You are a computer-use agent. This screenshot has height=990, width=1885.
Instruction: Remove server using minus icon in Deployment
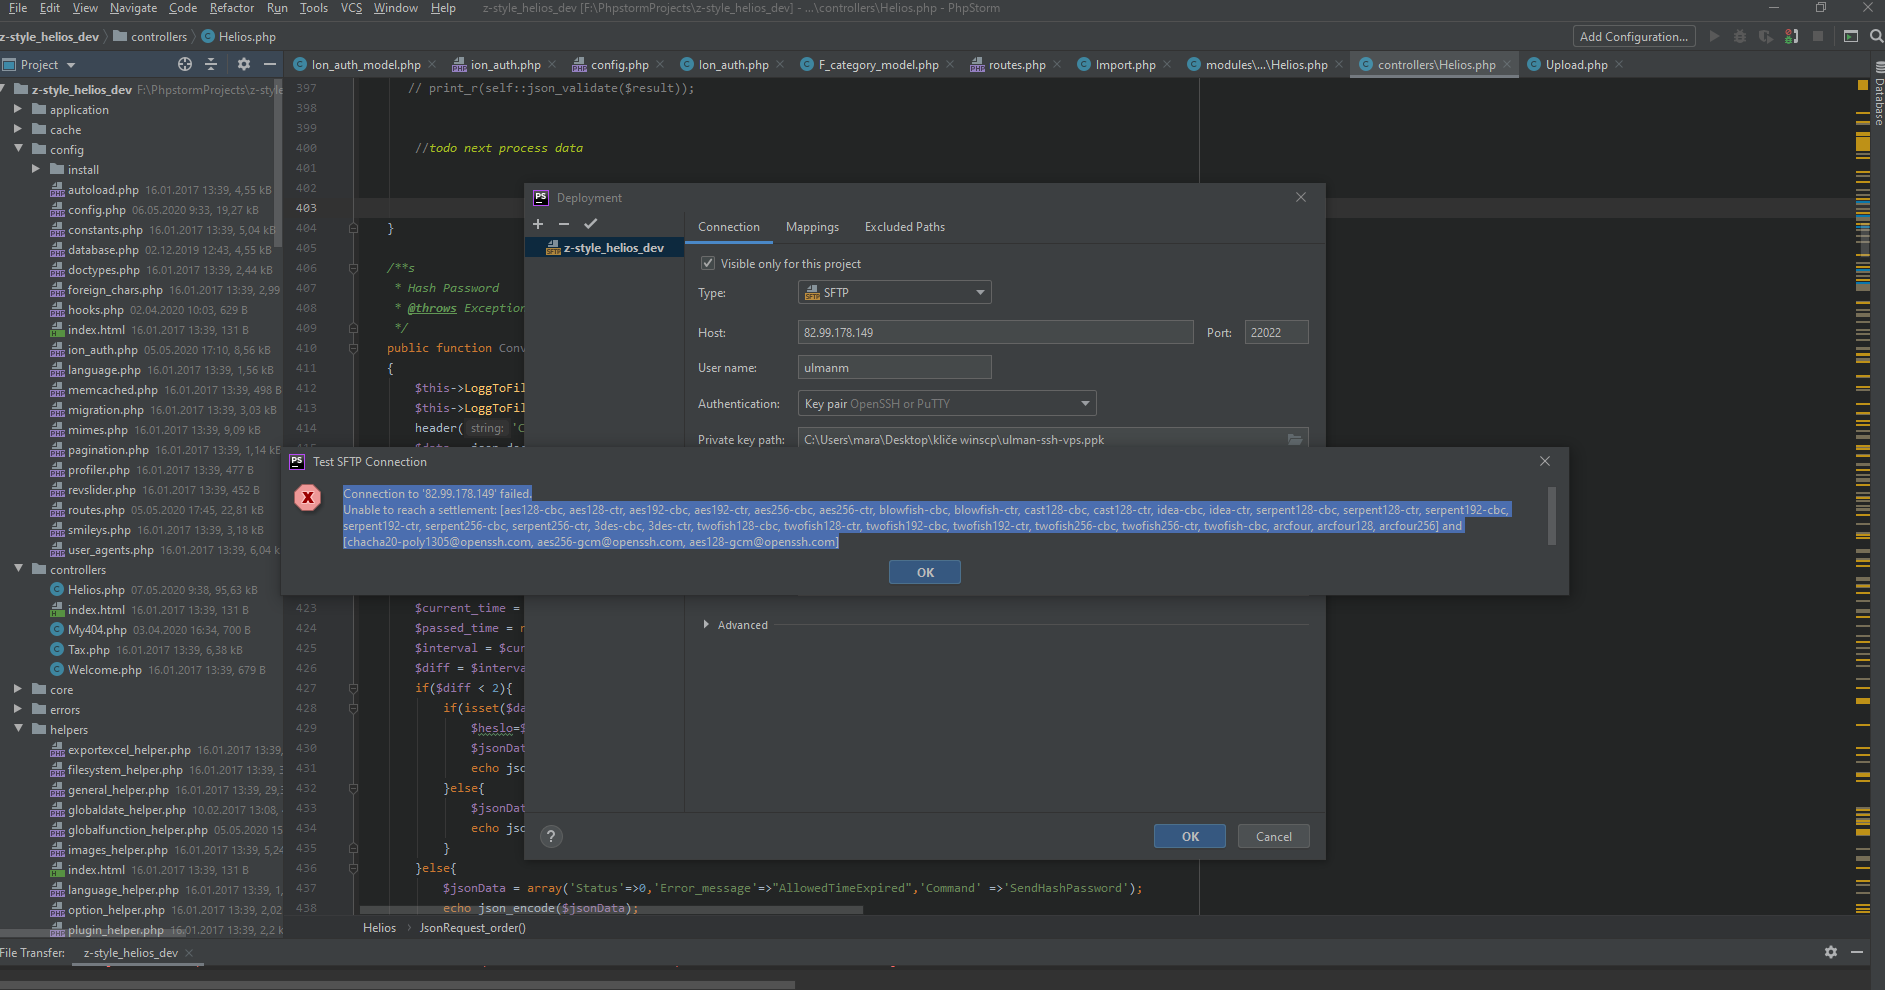pos(564,224)
